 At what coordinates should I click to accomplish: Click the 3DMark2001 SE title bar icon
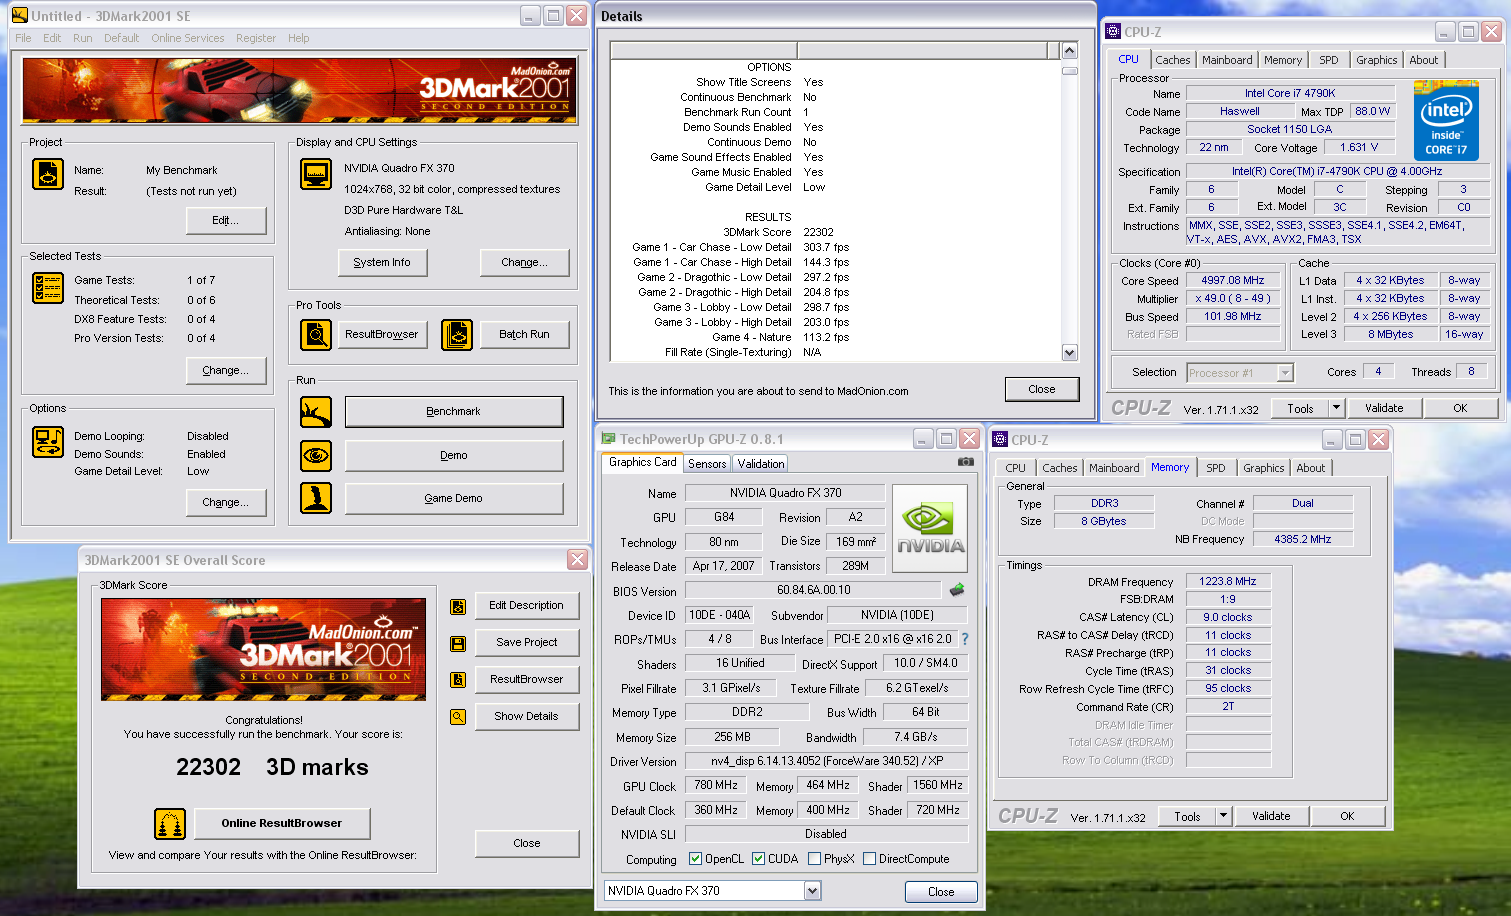(20, 16)
